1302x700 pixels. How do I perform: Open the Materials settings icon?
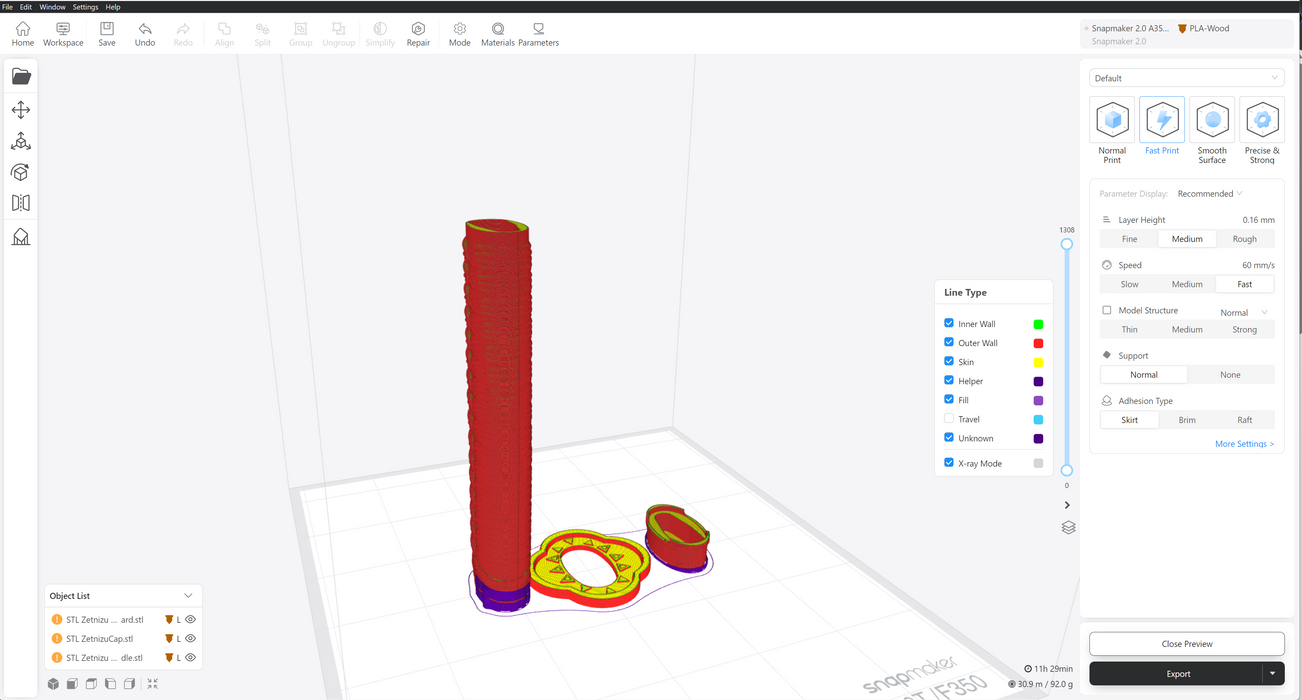498,34
